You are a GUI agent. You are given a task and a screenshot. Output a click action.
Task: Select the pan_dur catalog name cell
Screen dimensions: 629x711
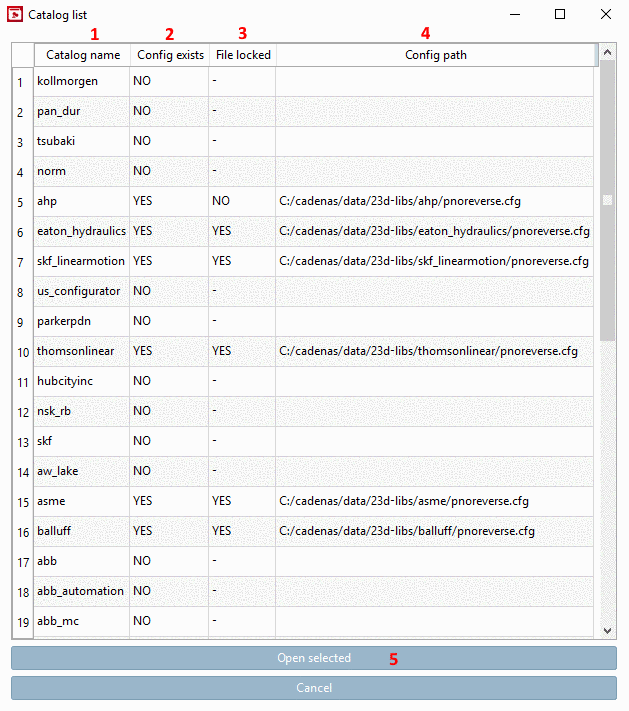click(x=82, y=111)
